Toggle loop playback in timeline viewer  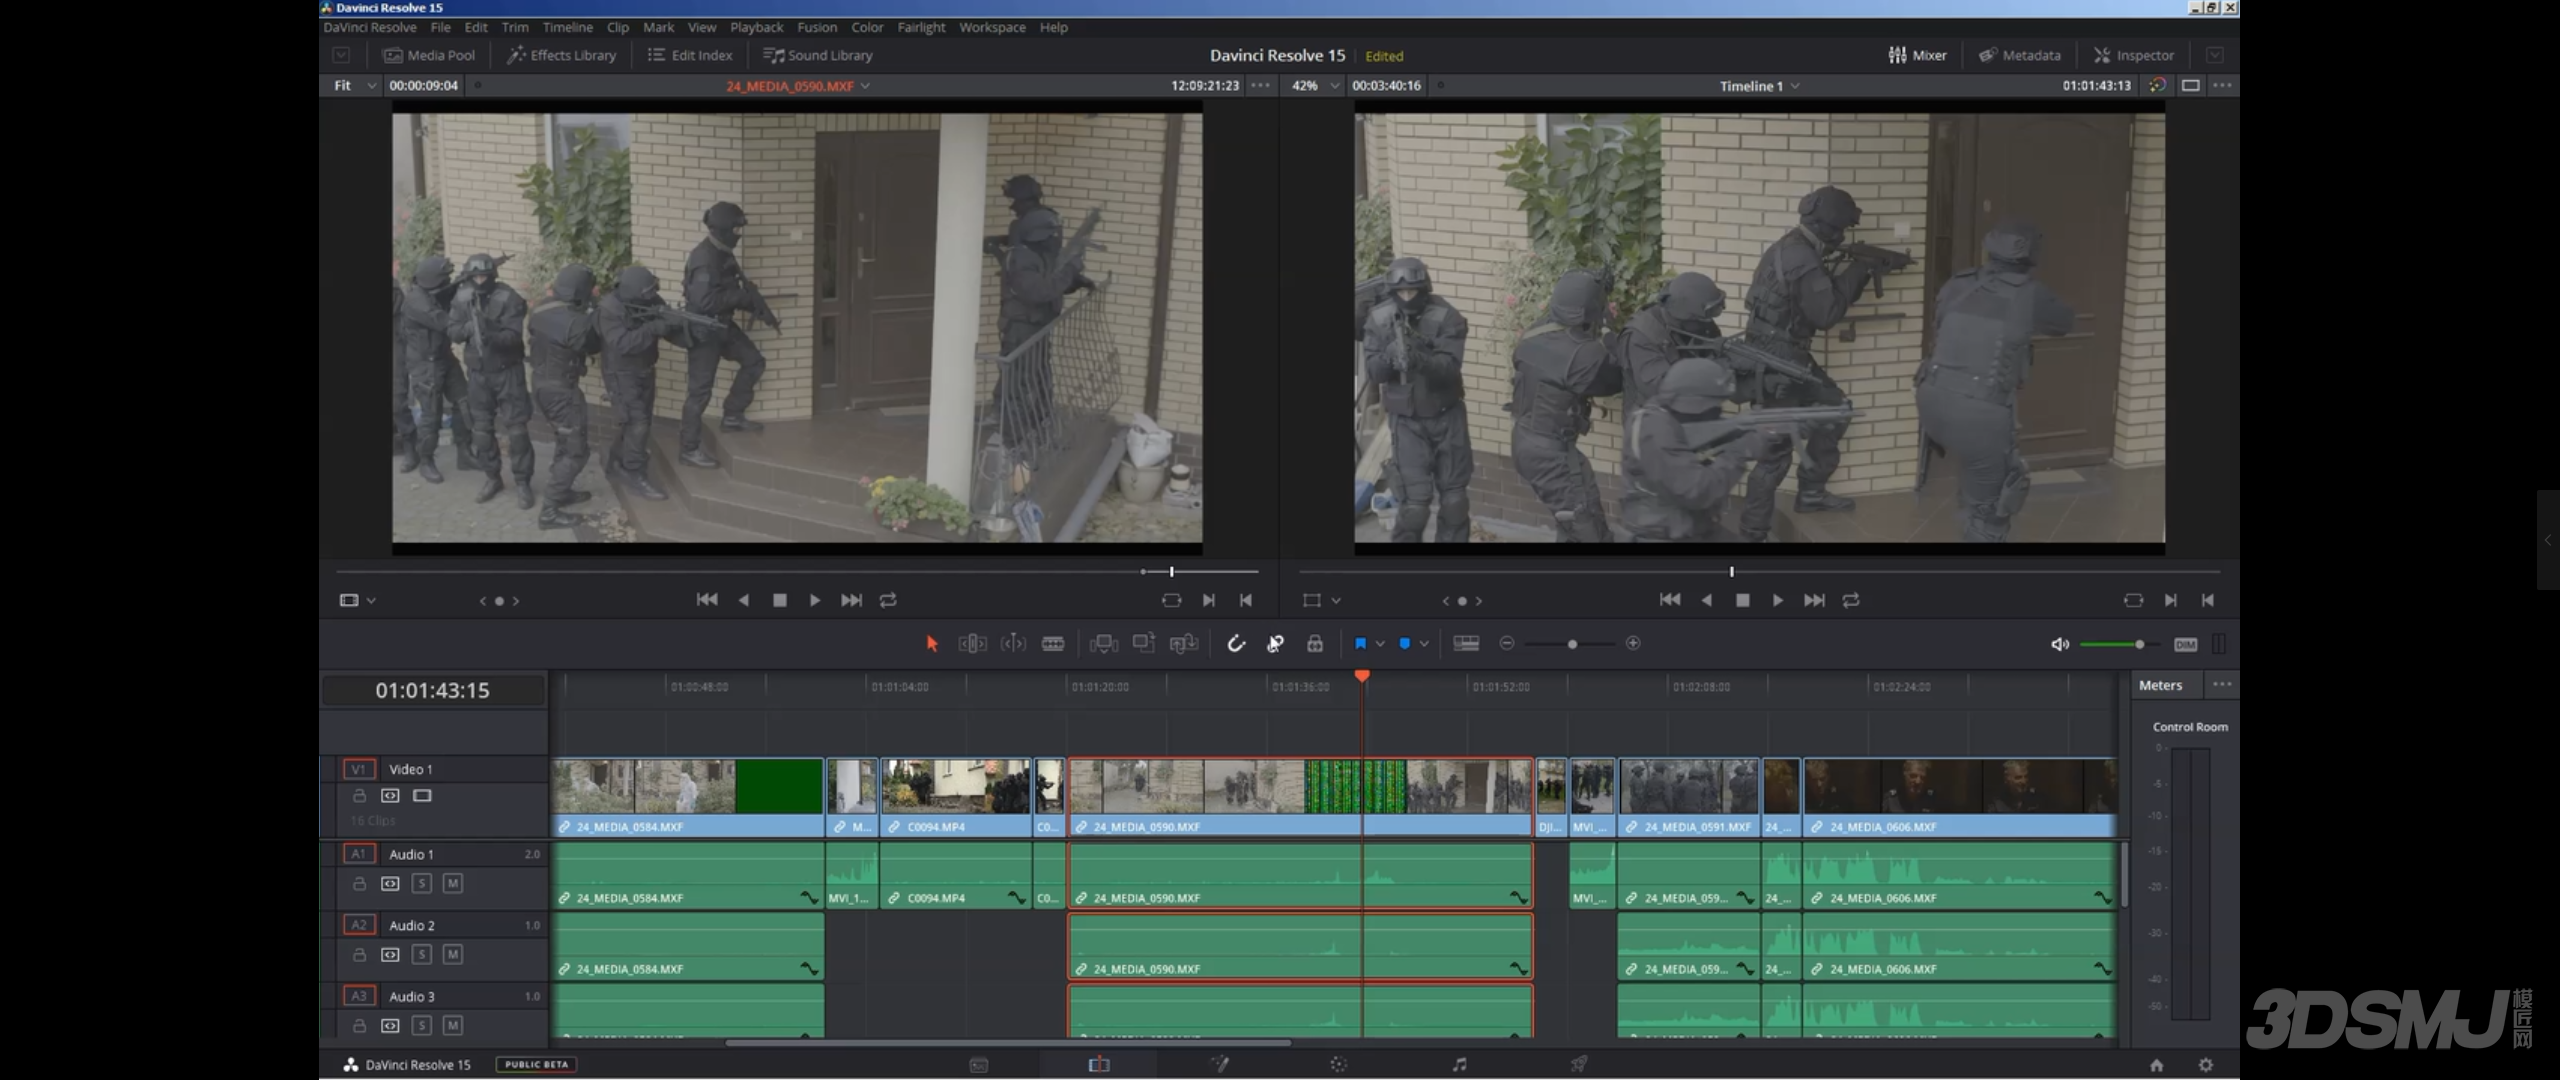click(x=1851, y=600)
